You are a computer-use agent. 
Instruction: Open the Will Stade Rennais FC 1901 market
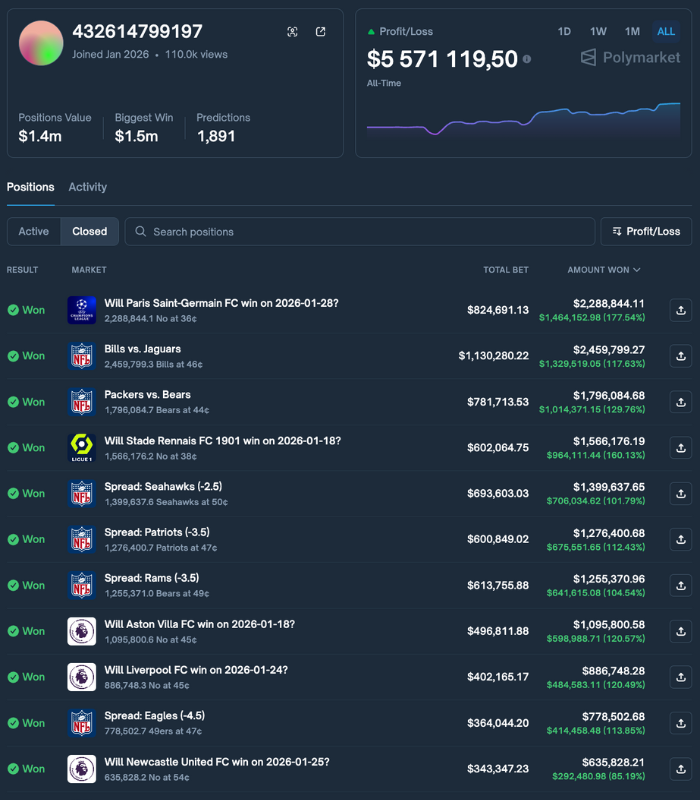[x=222, y=441]
